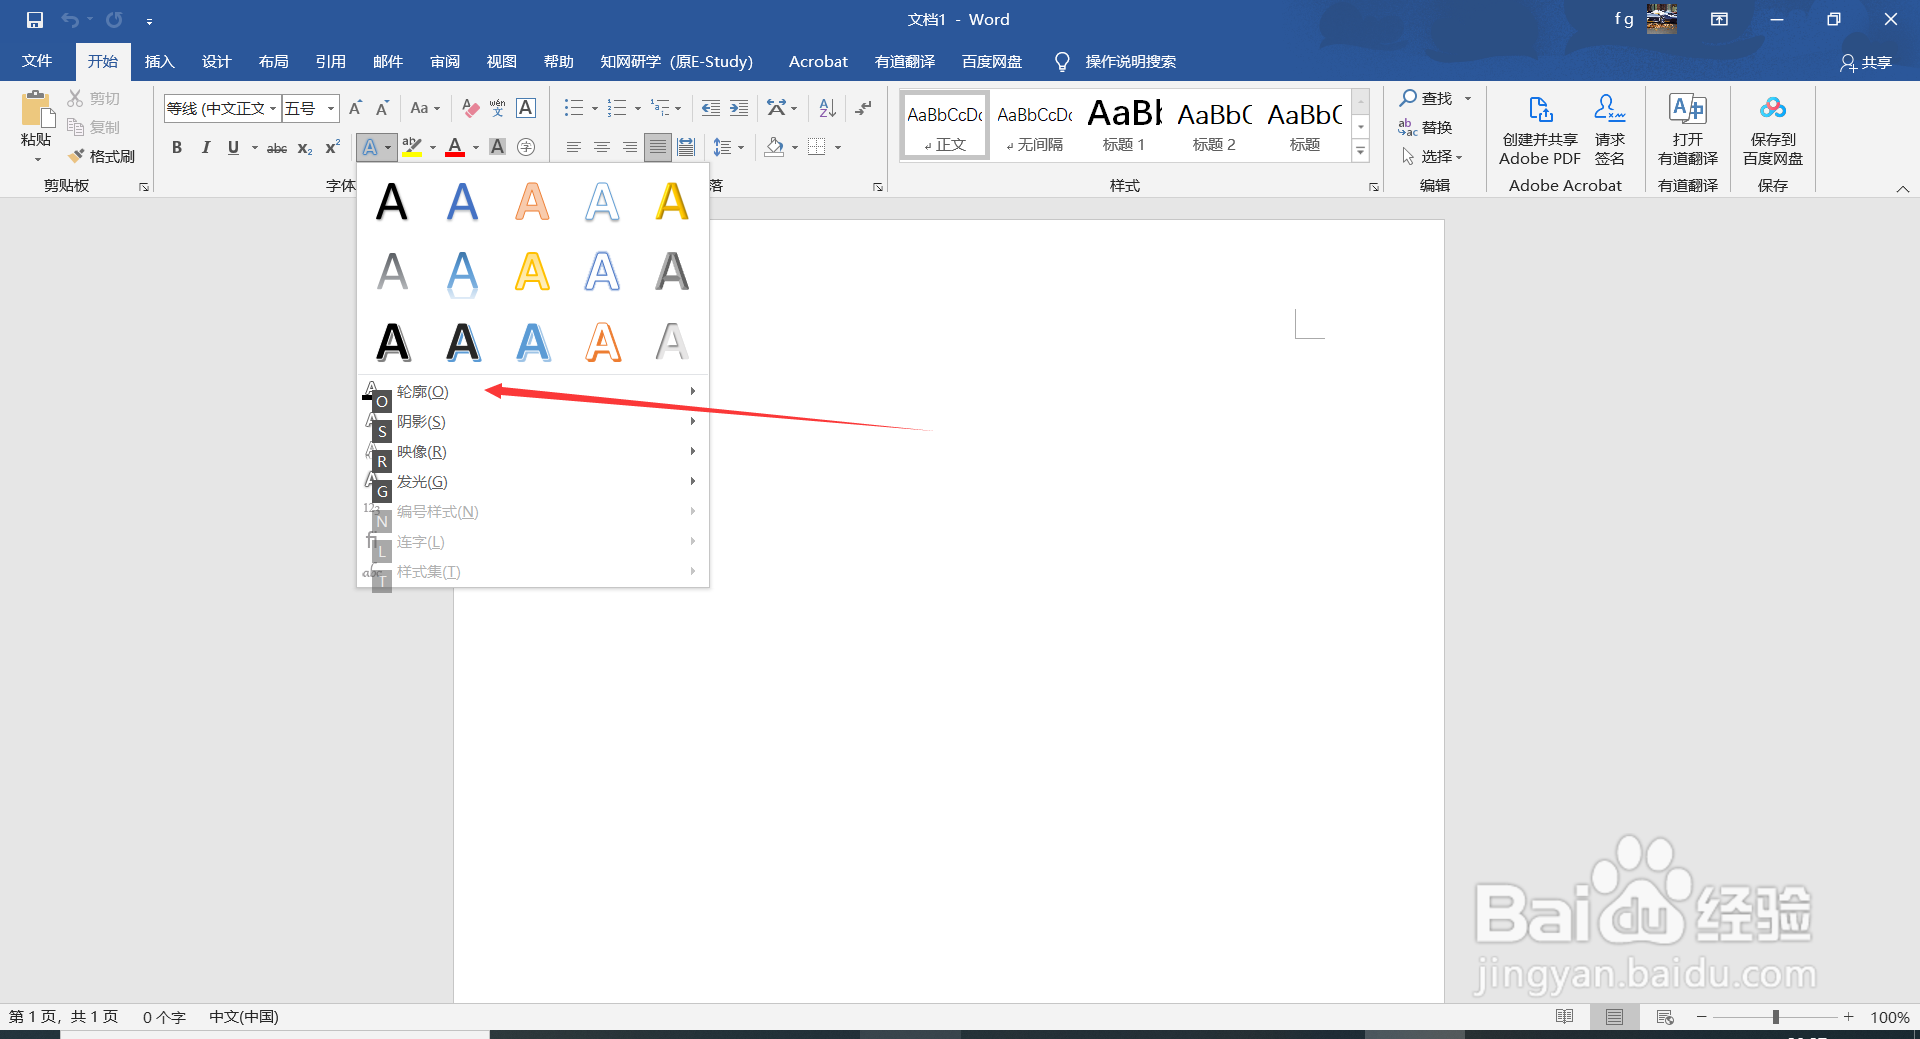Click the character border icon
Screen dimensions: 1920x1039
pos(526,108)
